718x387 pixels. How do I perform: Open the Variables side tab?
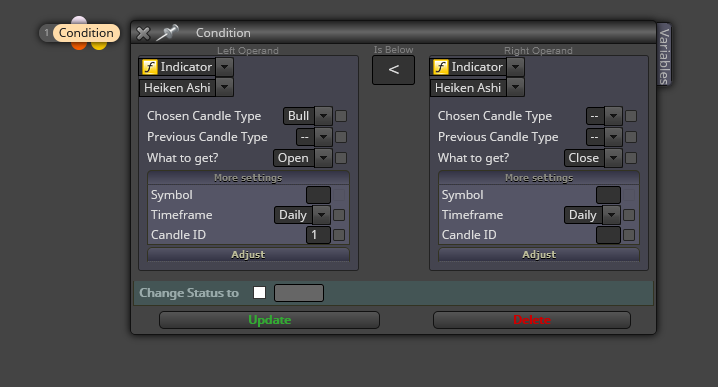pyautogui.click(x=664, y=55)
